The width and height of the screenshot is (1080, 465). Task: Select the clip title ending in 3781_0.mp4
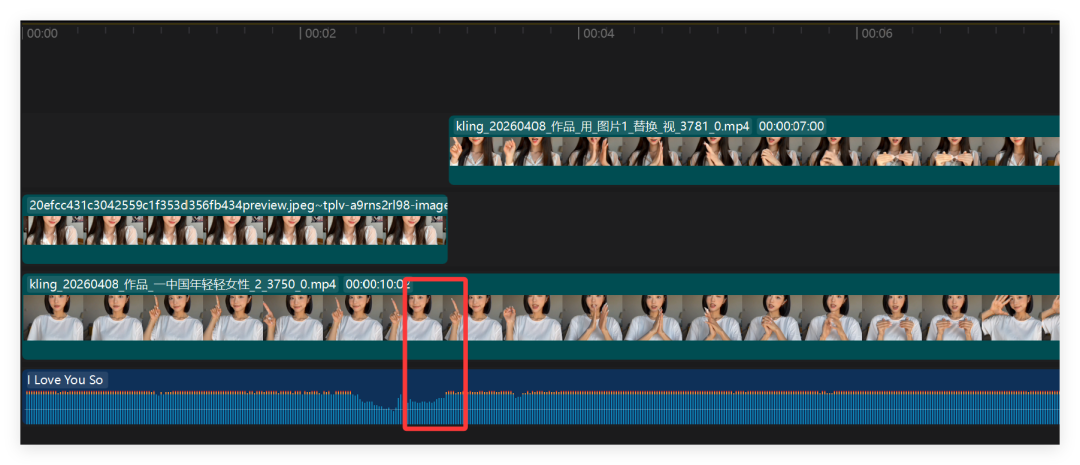[x=602, y=126]
